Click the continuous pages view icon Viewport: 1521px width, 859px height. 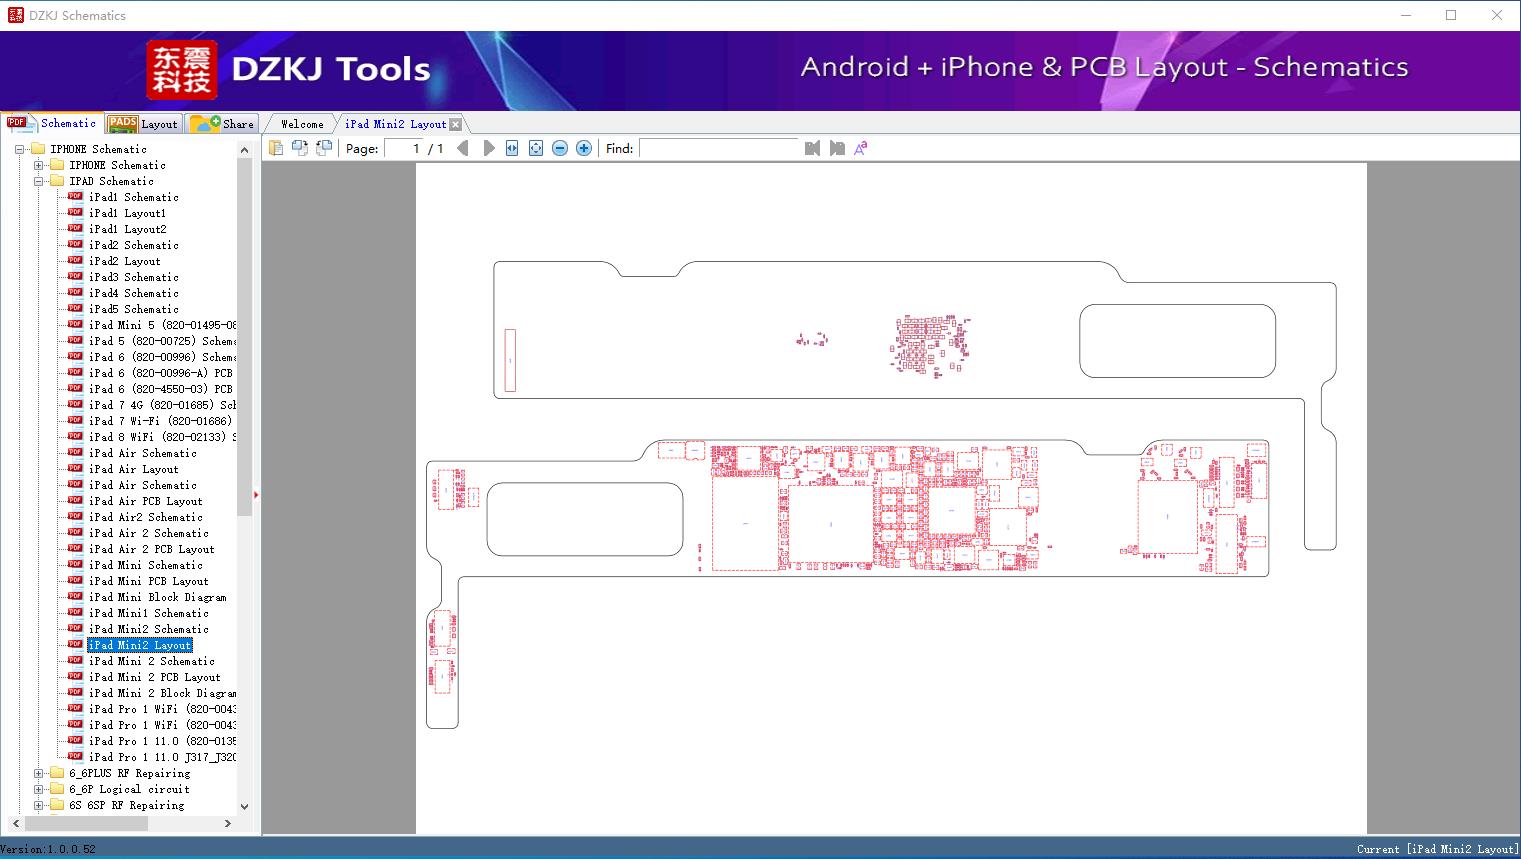click(323, 147)
